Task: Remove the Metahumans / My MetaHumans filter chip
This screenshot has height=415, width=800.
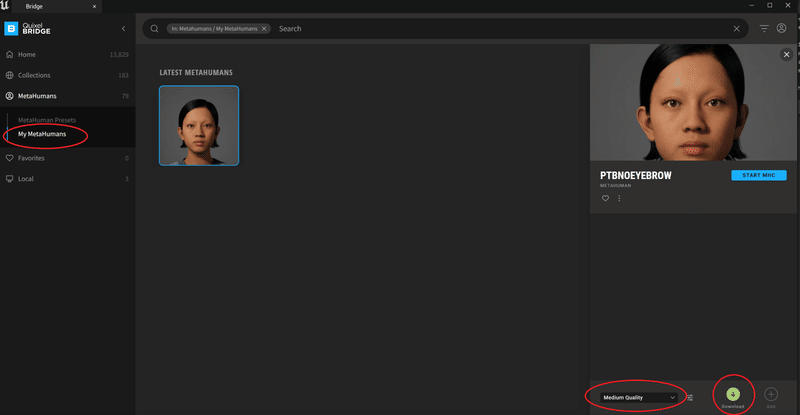Action: (264, 29)
